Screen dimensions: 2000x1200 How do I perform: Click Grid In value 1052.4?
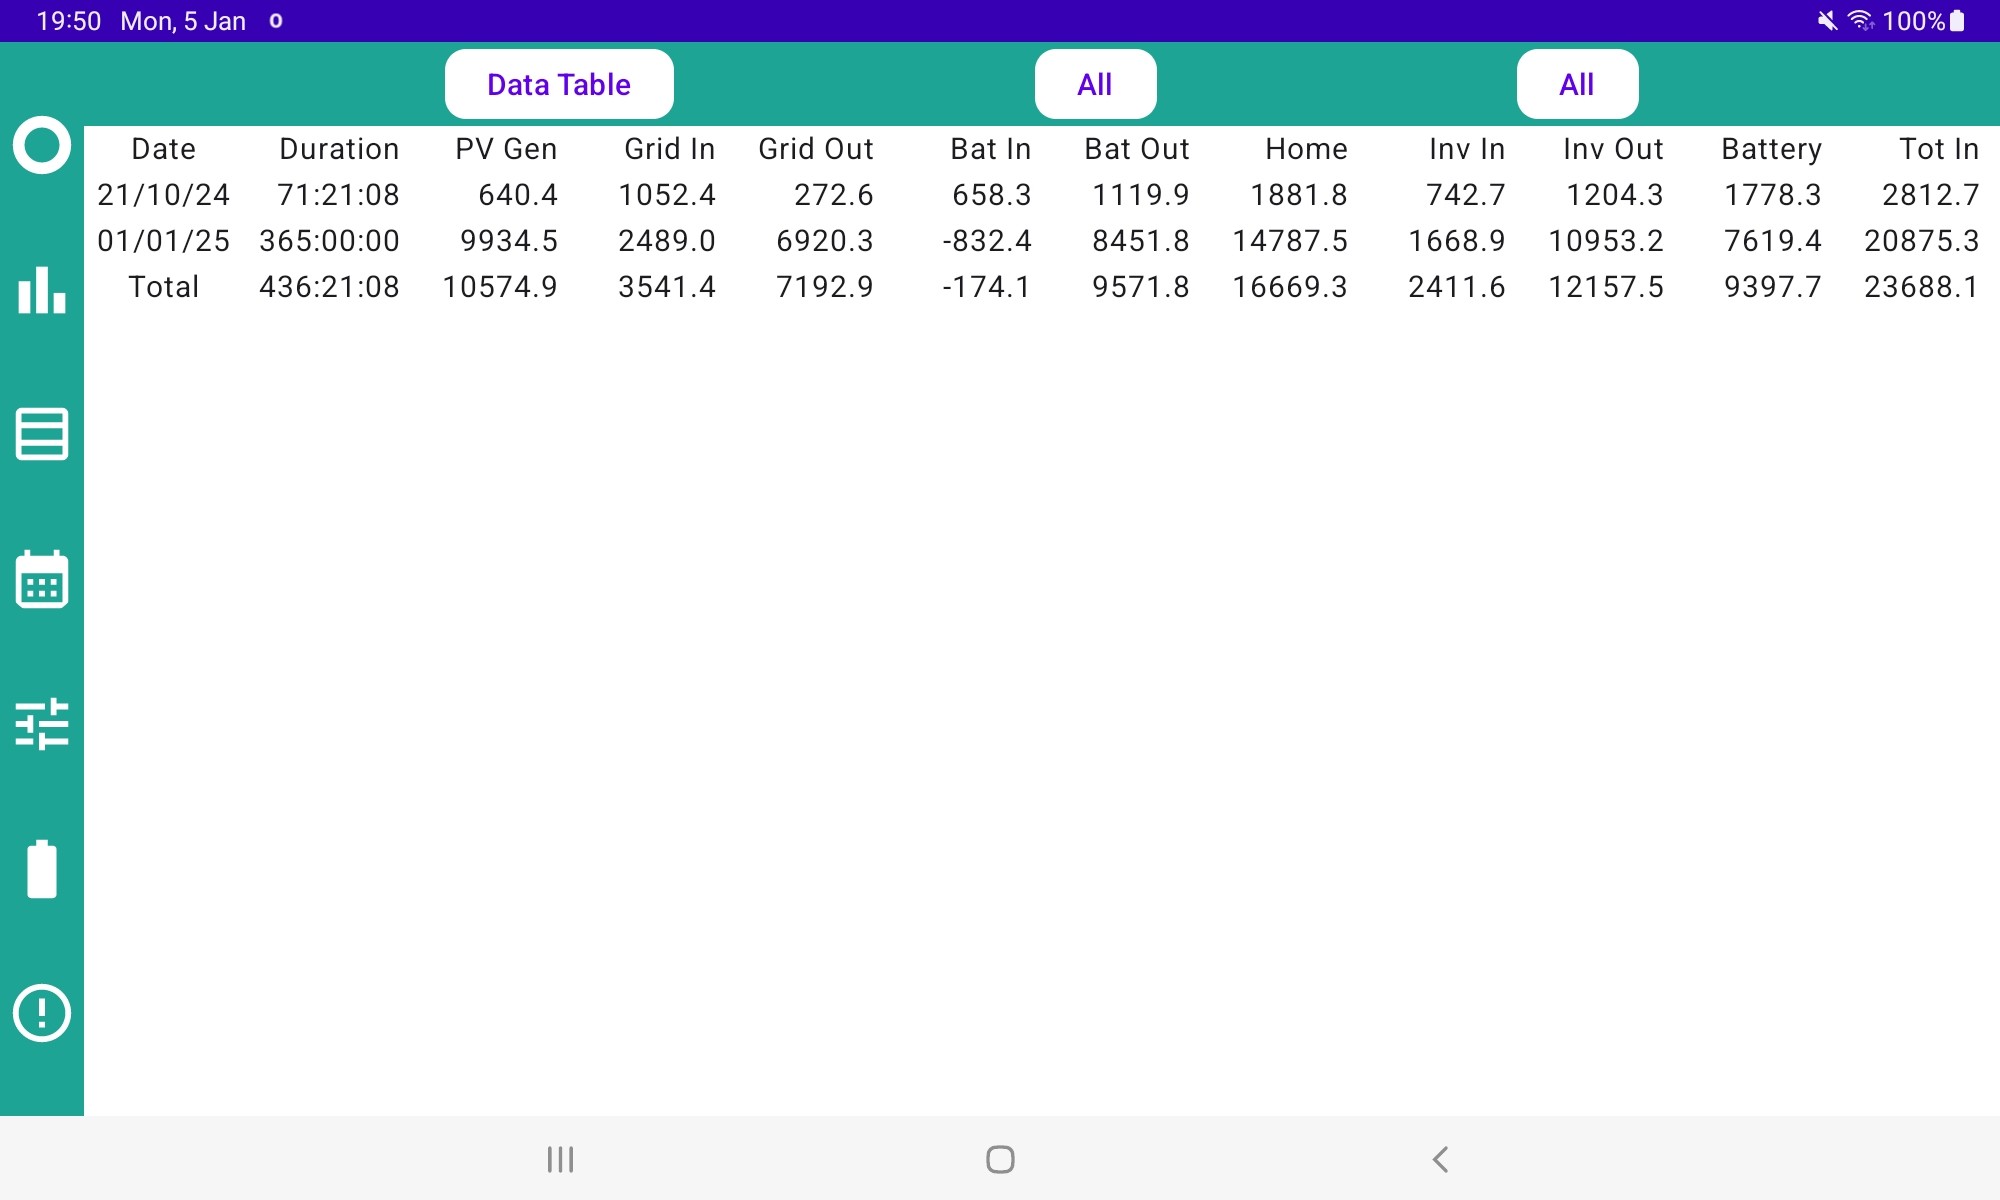[x=667, y=195]
